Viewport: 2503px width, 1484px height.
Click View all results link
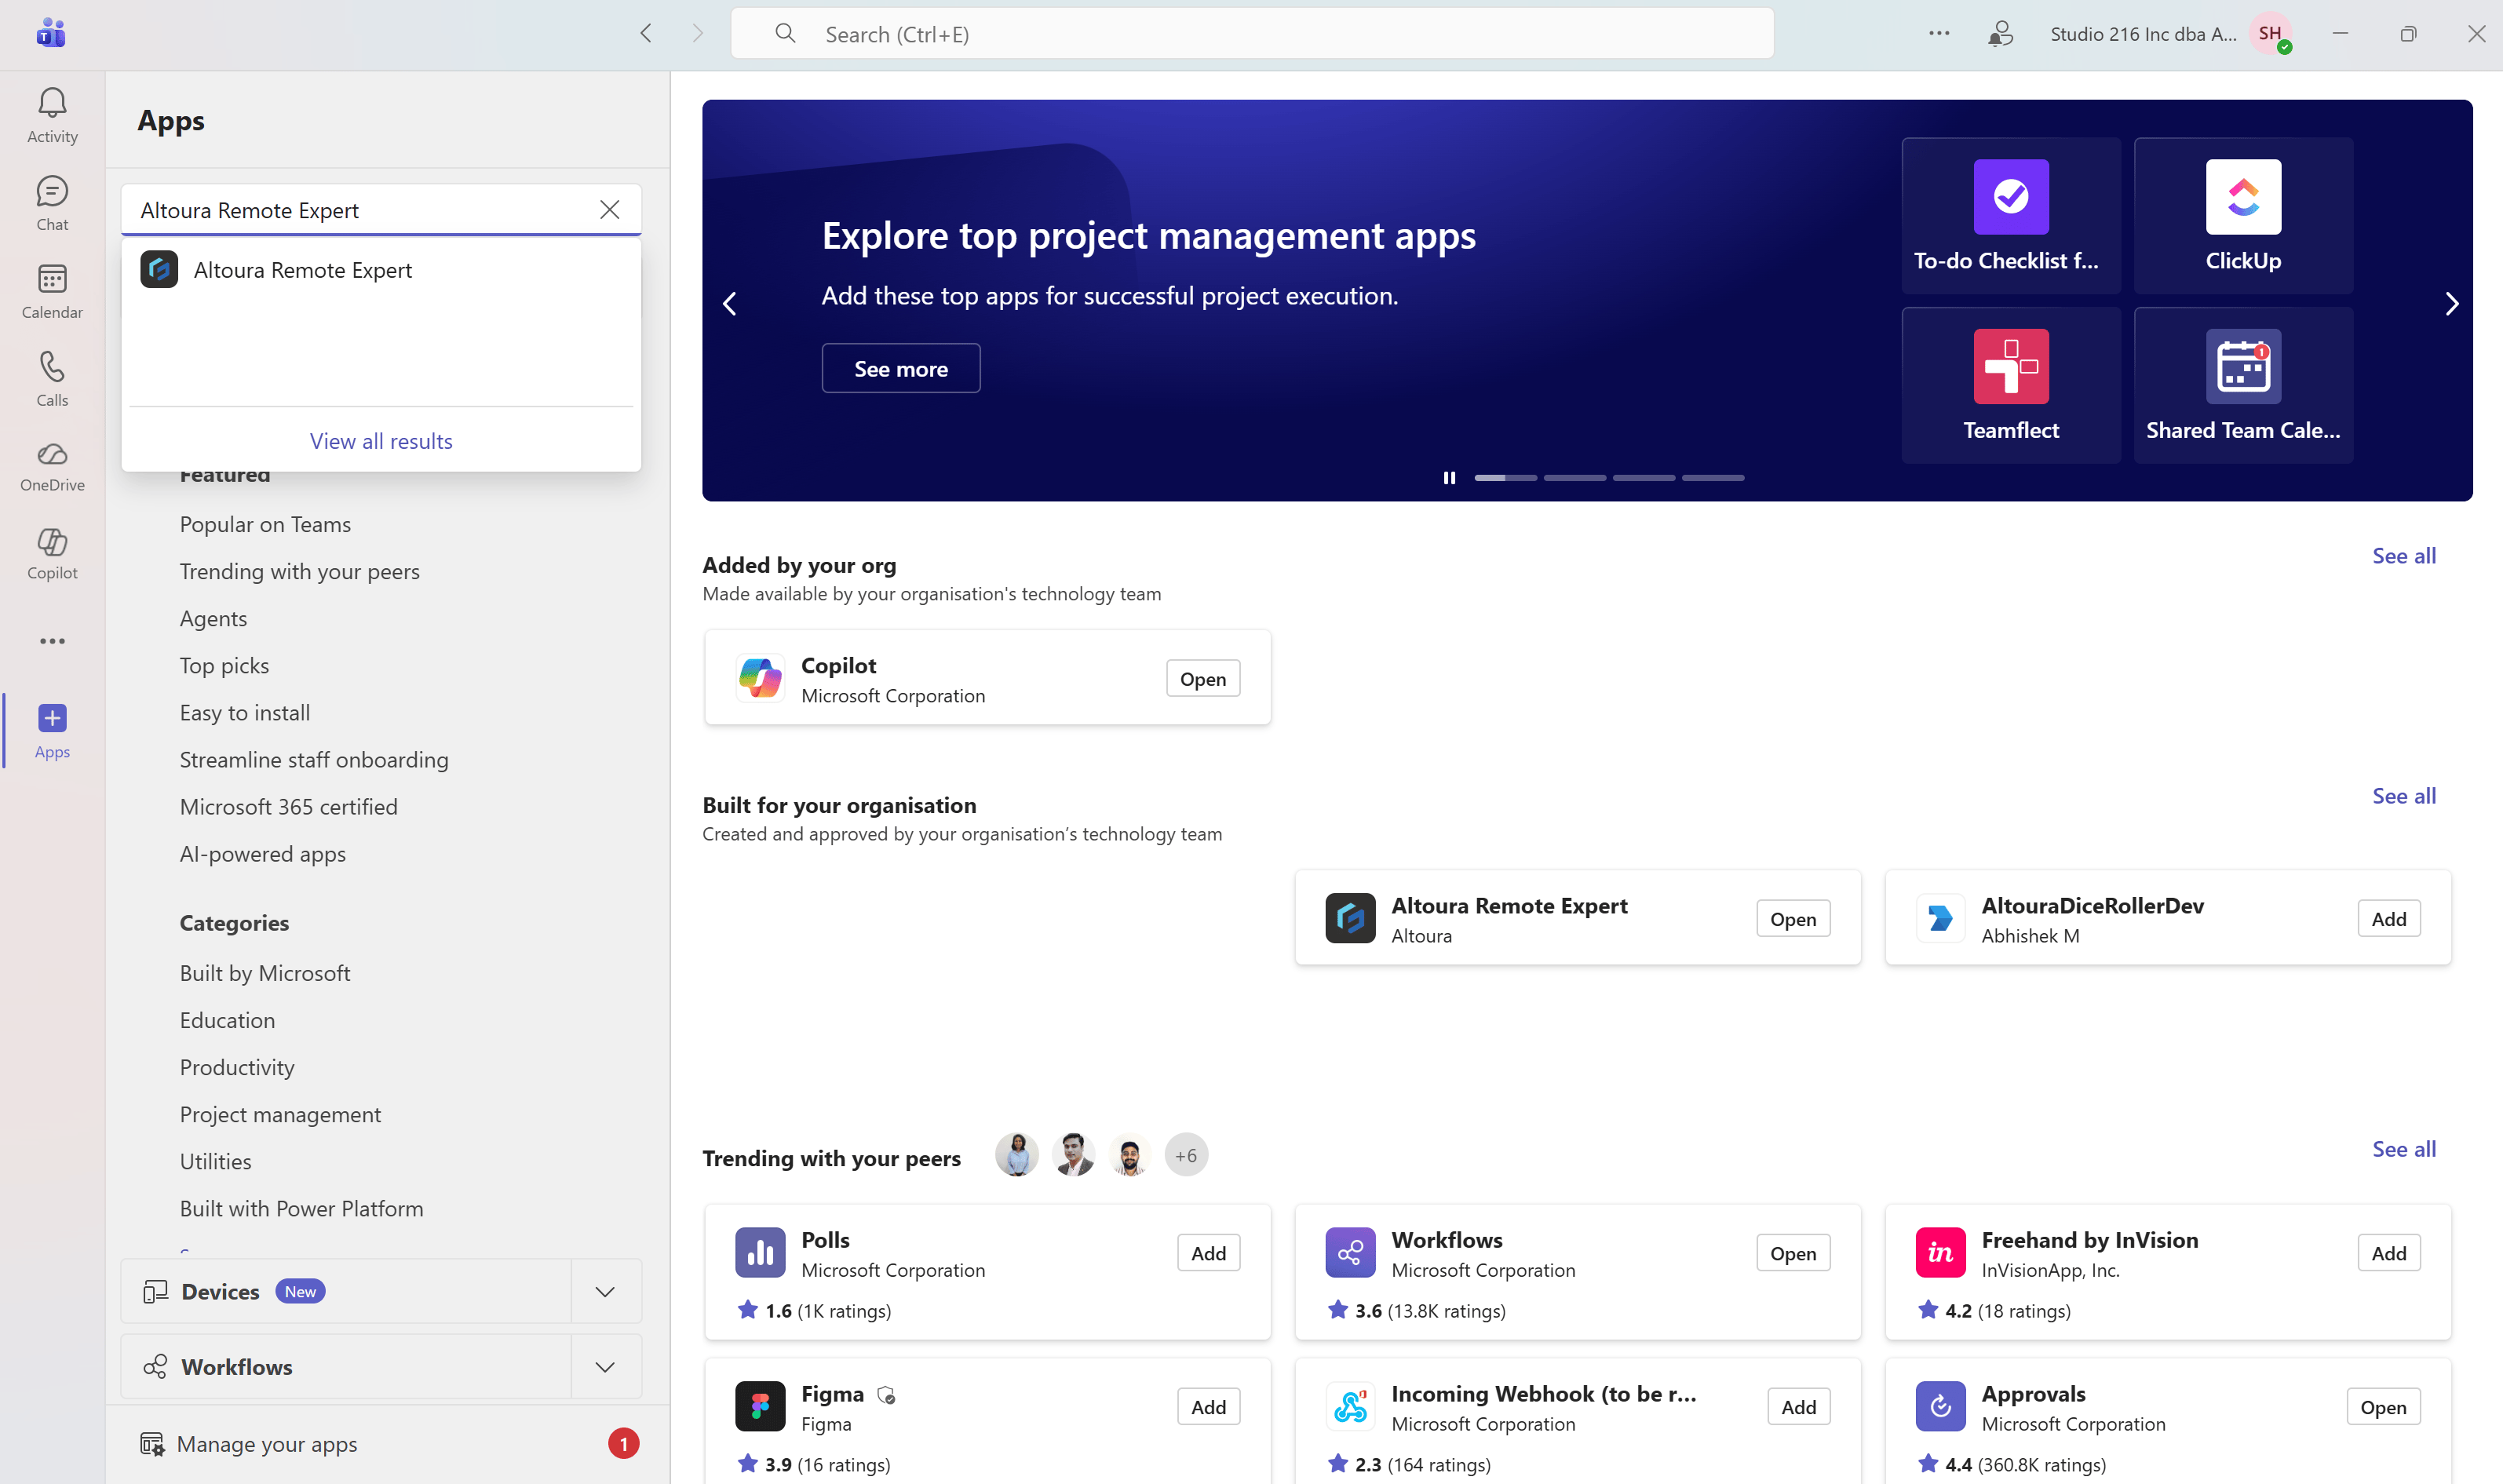tap(381, 441)
